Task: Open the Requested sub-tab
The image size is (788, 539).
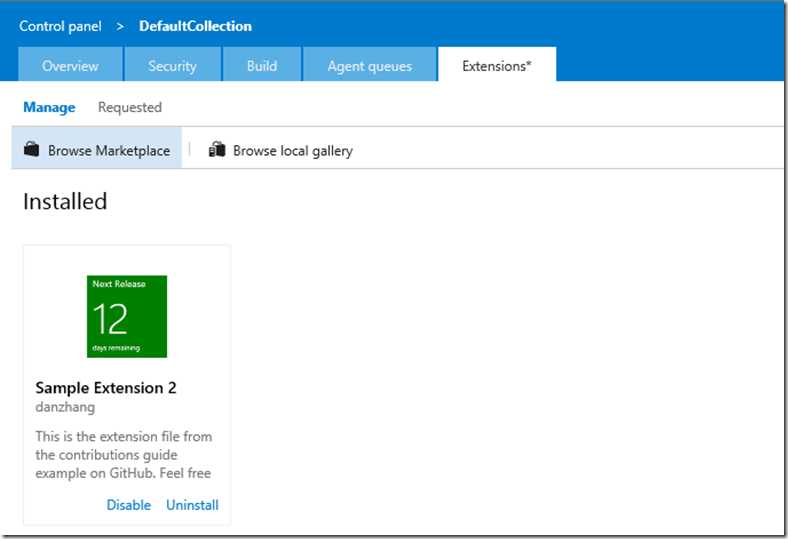Action: coord(130,107)
